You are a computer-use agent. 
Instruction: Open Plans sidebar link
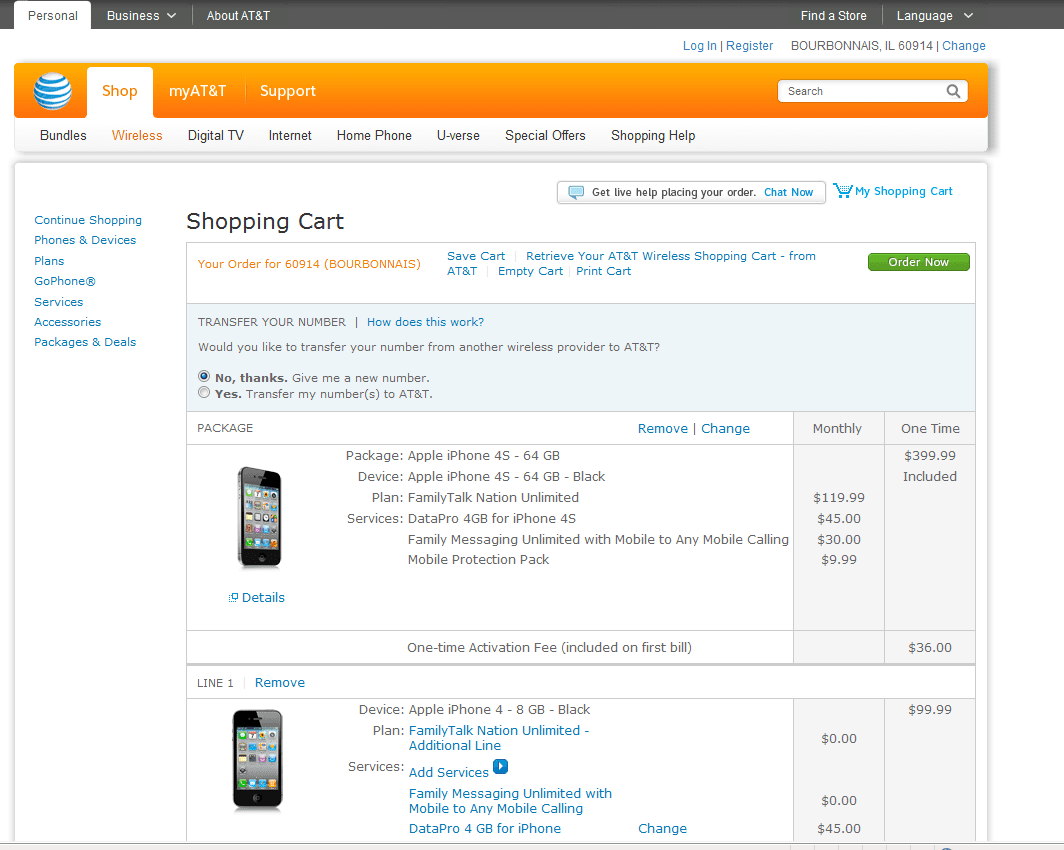point(49,260)
